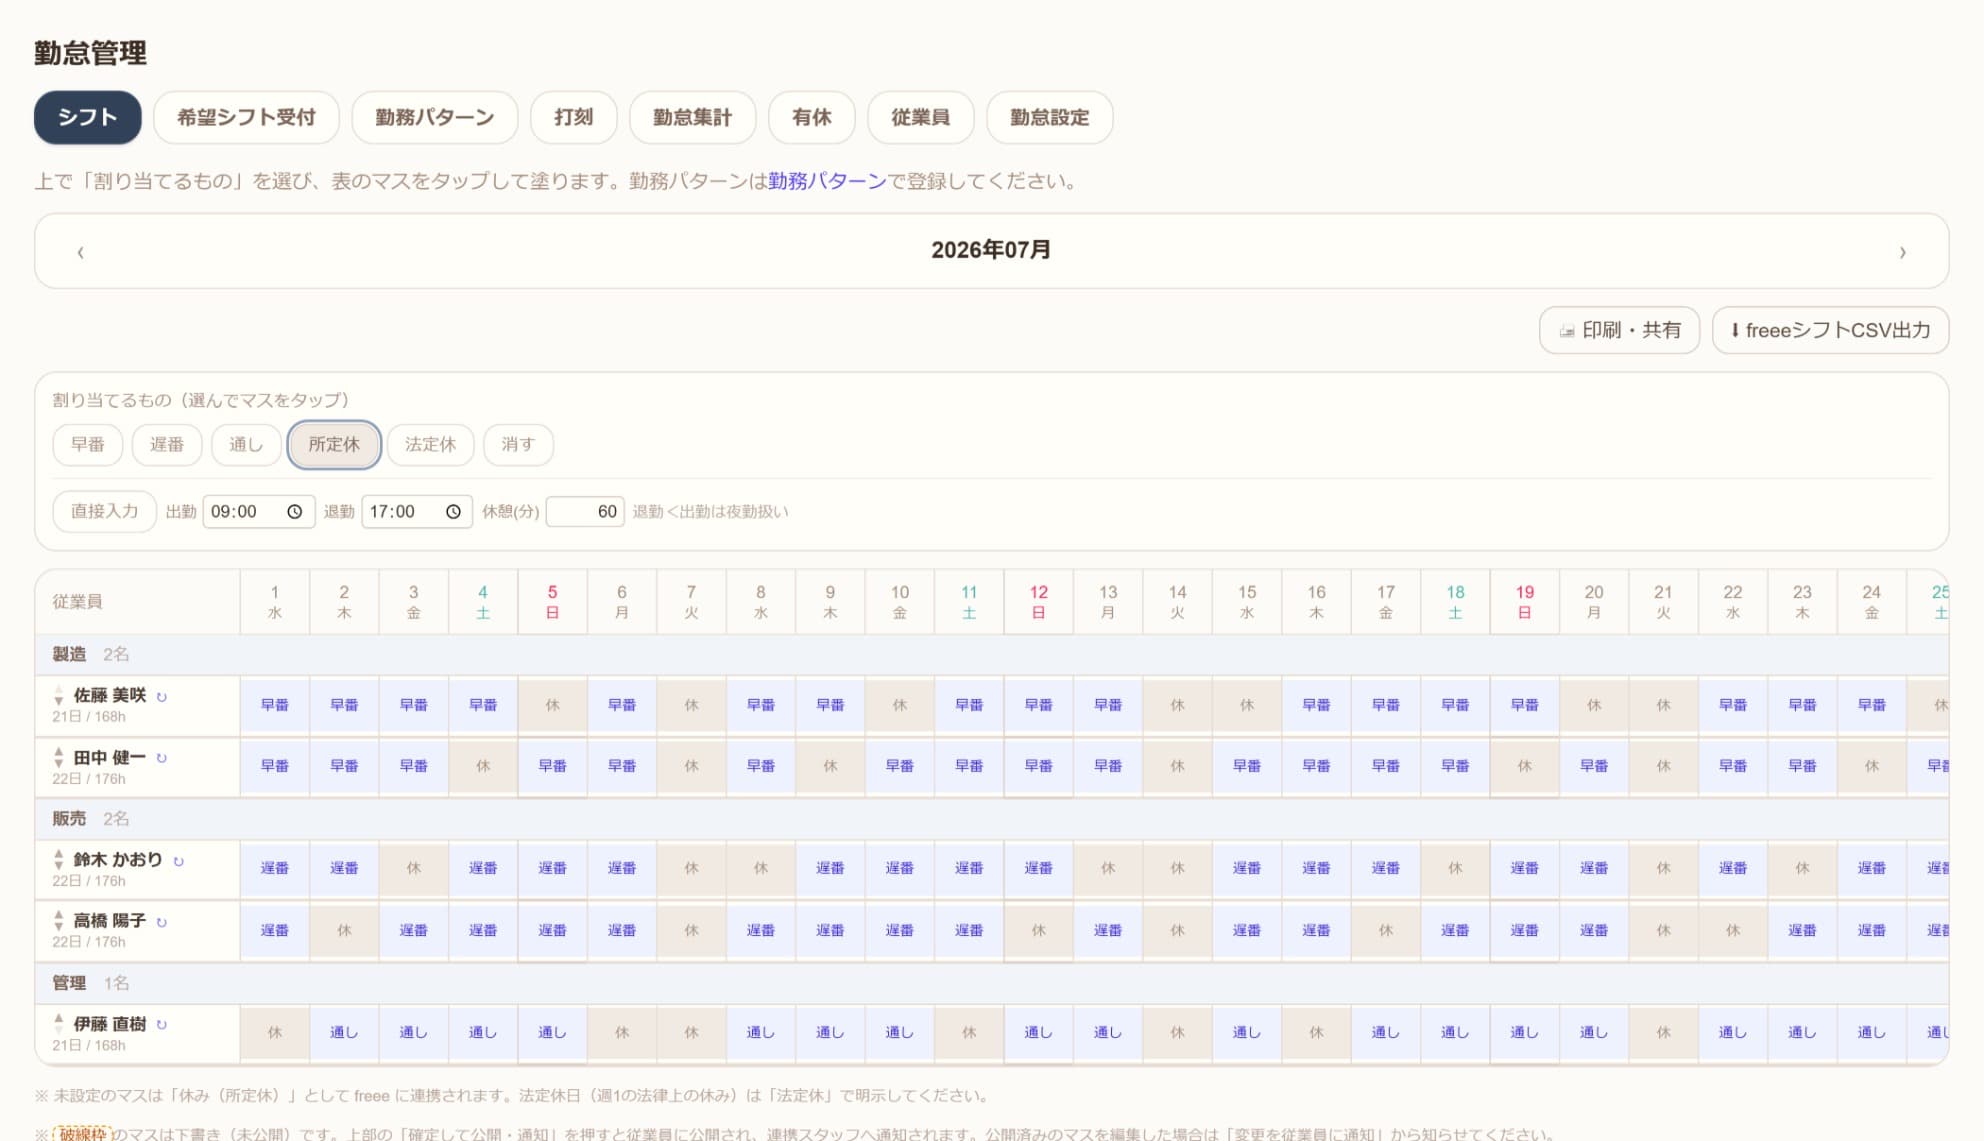Click the reorder arrows for 高橋 陽子
Screen dimensions: 1984x1141
59,921
